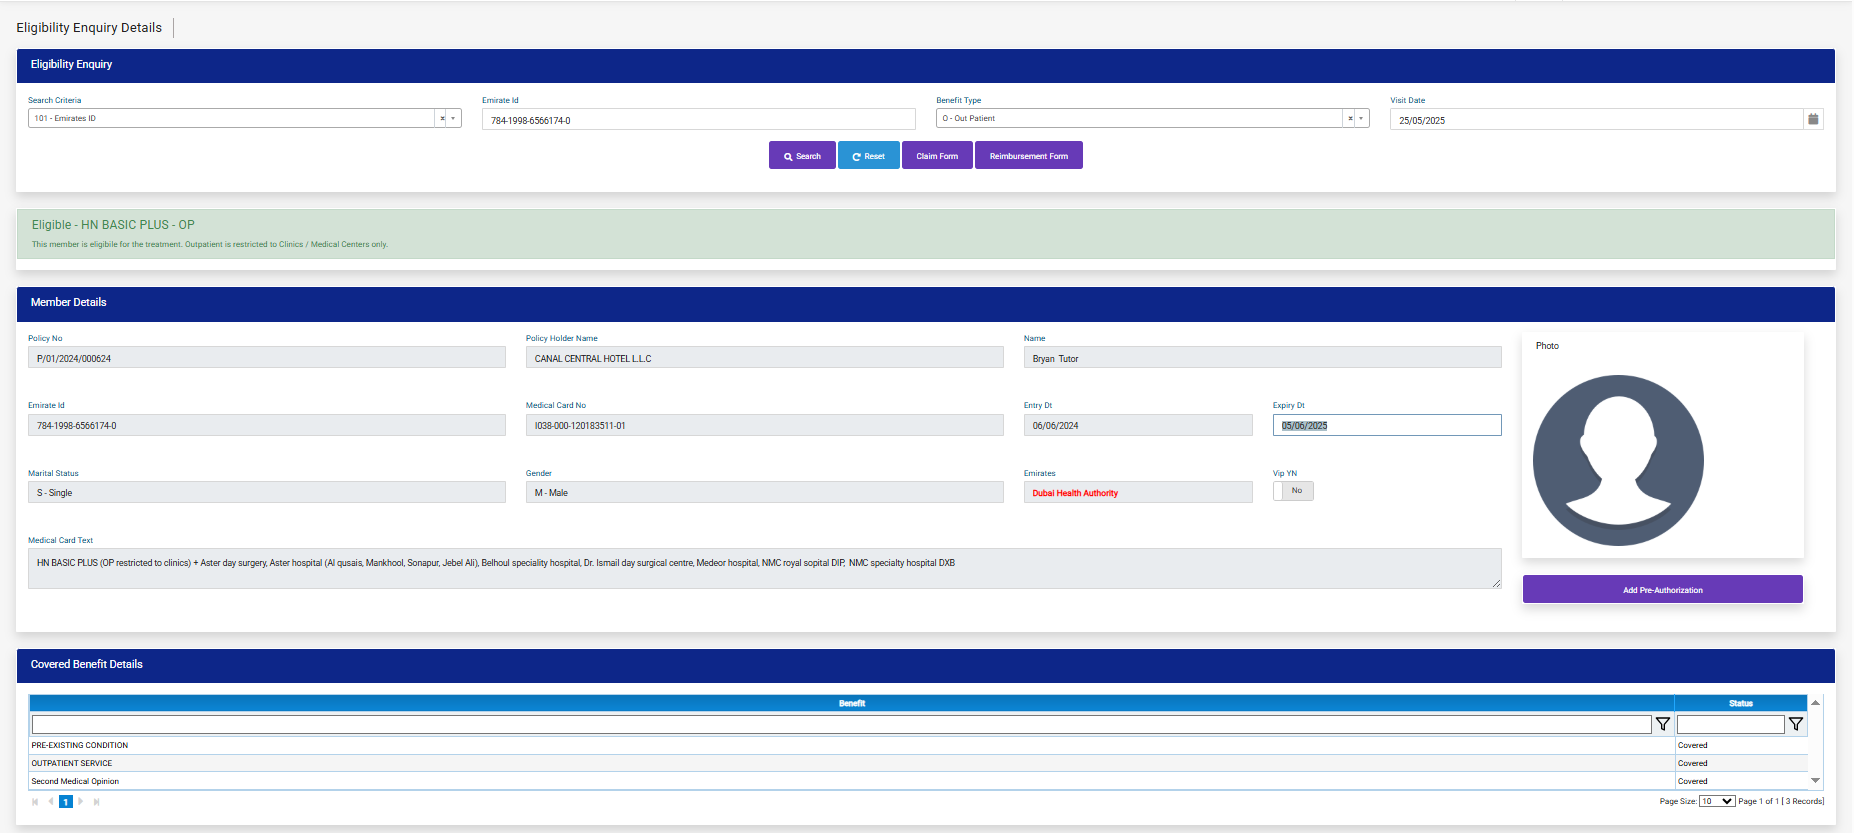Expand the Benefit Type dropdown
This screenshot has height=833, width=1854.
tap(1361, 119)
